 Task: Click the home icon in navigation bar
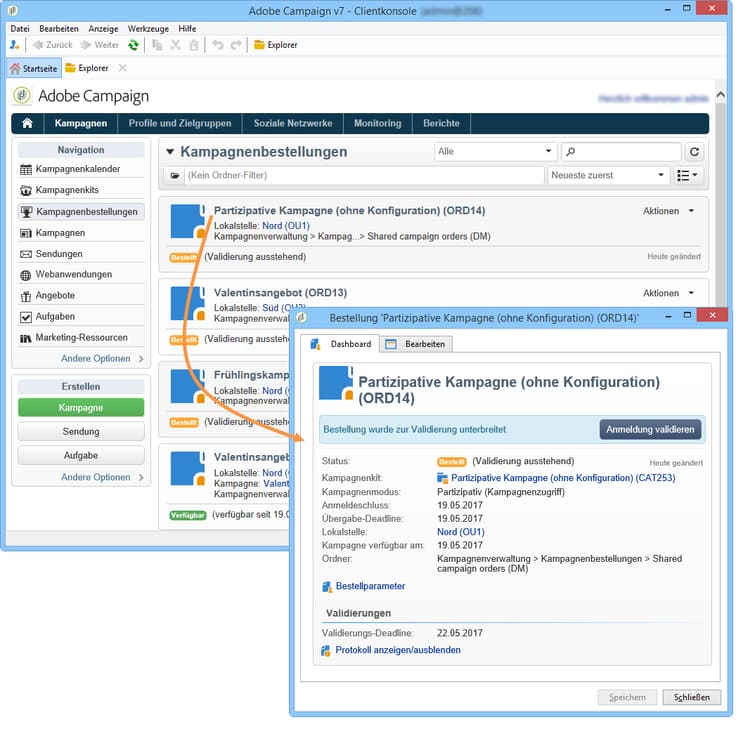[x=27, y=123]
